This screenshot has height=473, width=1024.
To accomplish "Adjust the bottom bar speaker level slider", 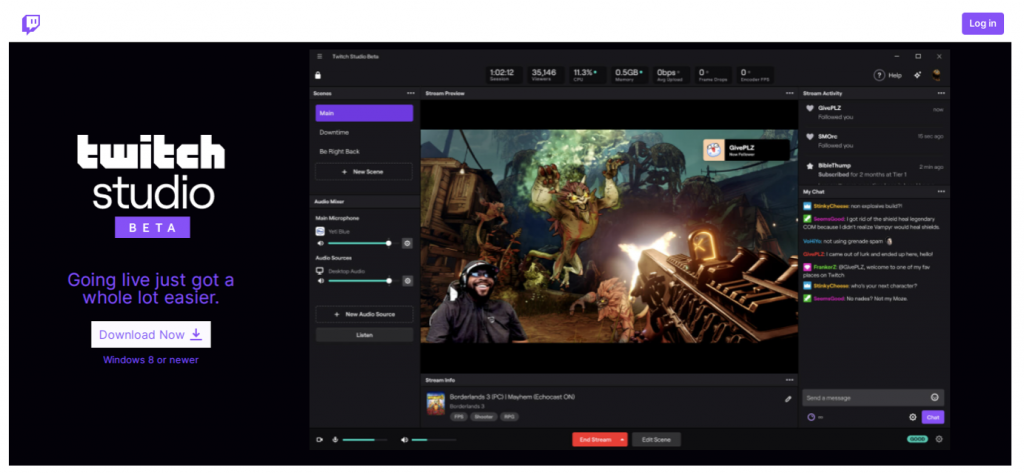I will point(434,440).
